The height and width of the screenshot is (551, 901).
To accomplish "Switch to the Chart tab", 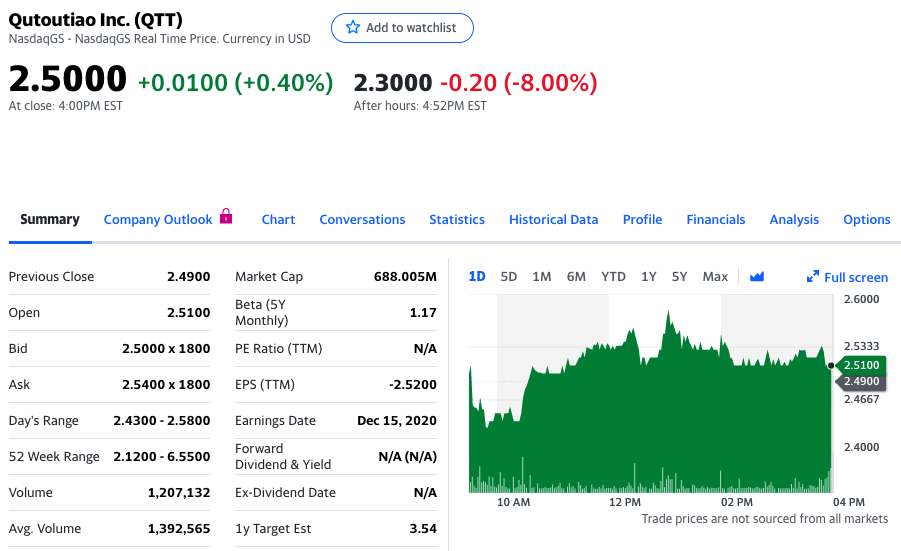I will 278,219.
